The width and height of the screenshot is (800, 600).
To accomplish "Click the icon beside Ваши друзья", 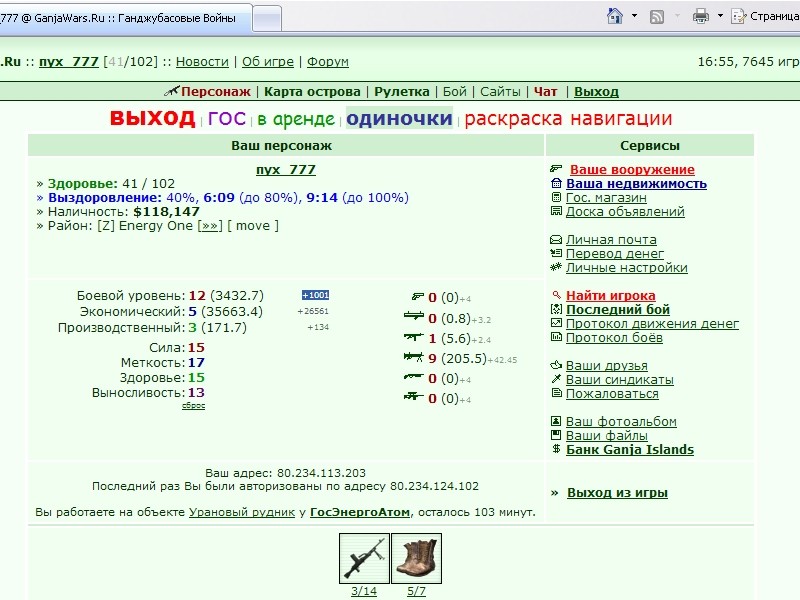I will [x=556, y=365].
